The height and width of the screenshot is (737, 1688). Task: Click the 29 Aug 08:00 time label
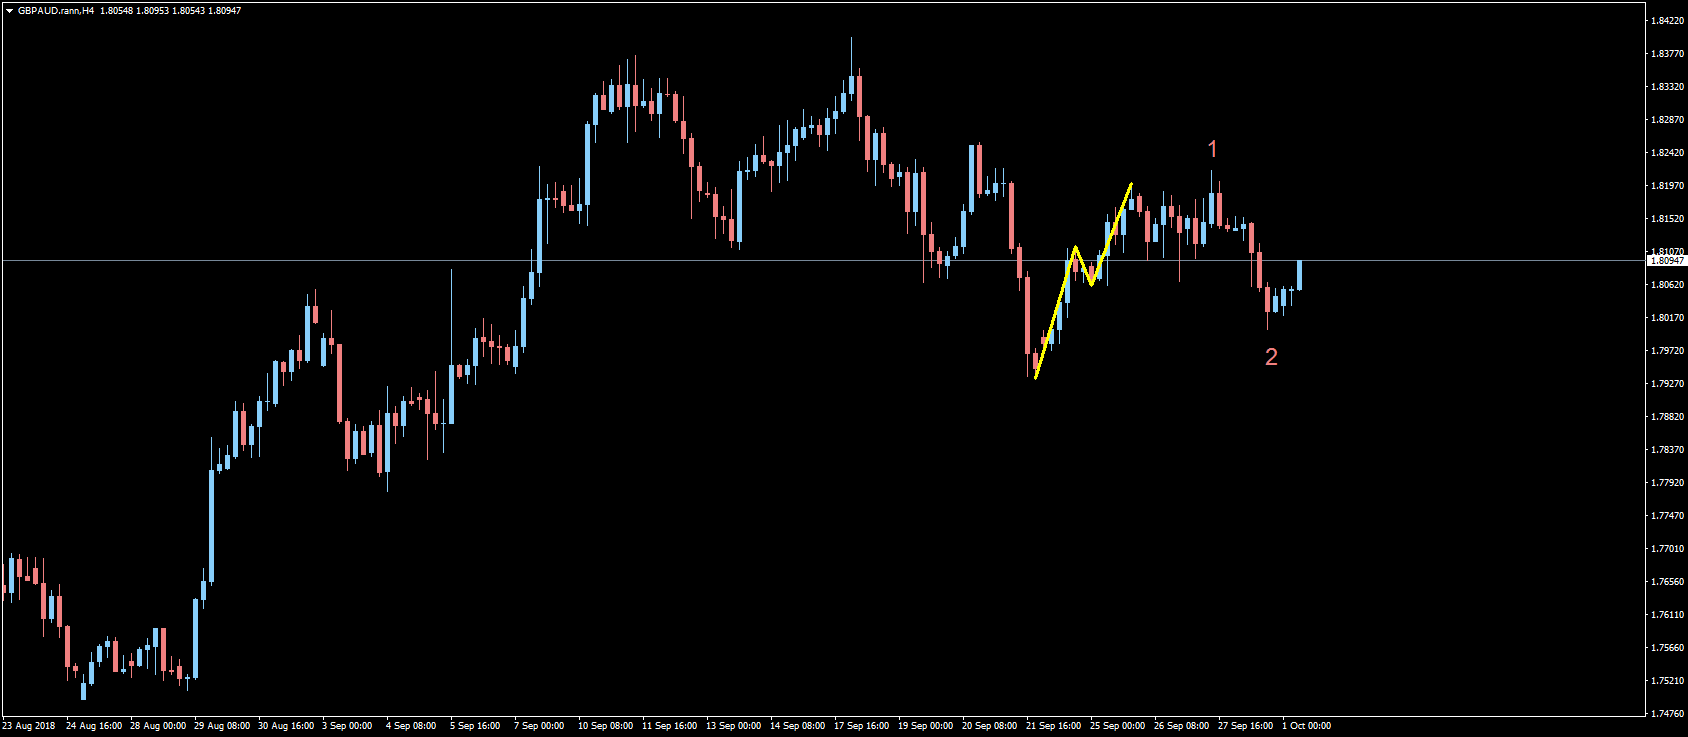coord(222,726)
